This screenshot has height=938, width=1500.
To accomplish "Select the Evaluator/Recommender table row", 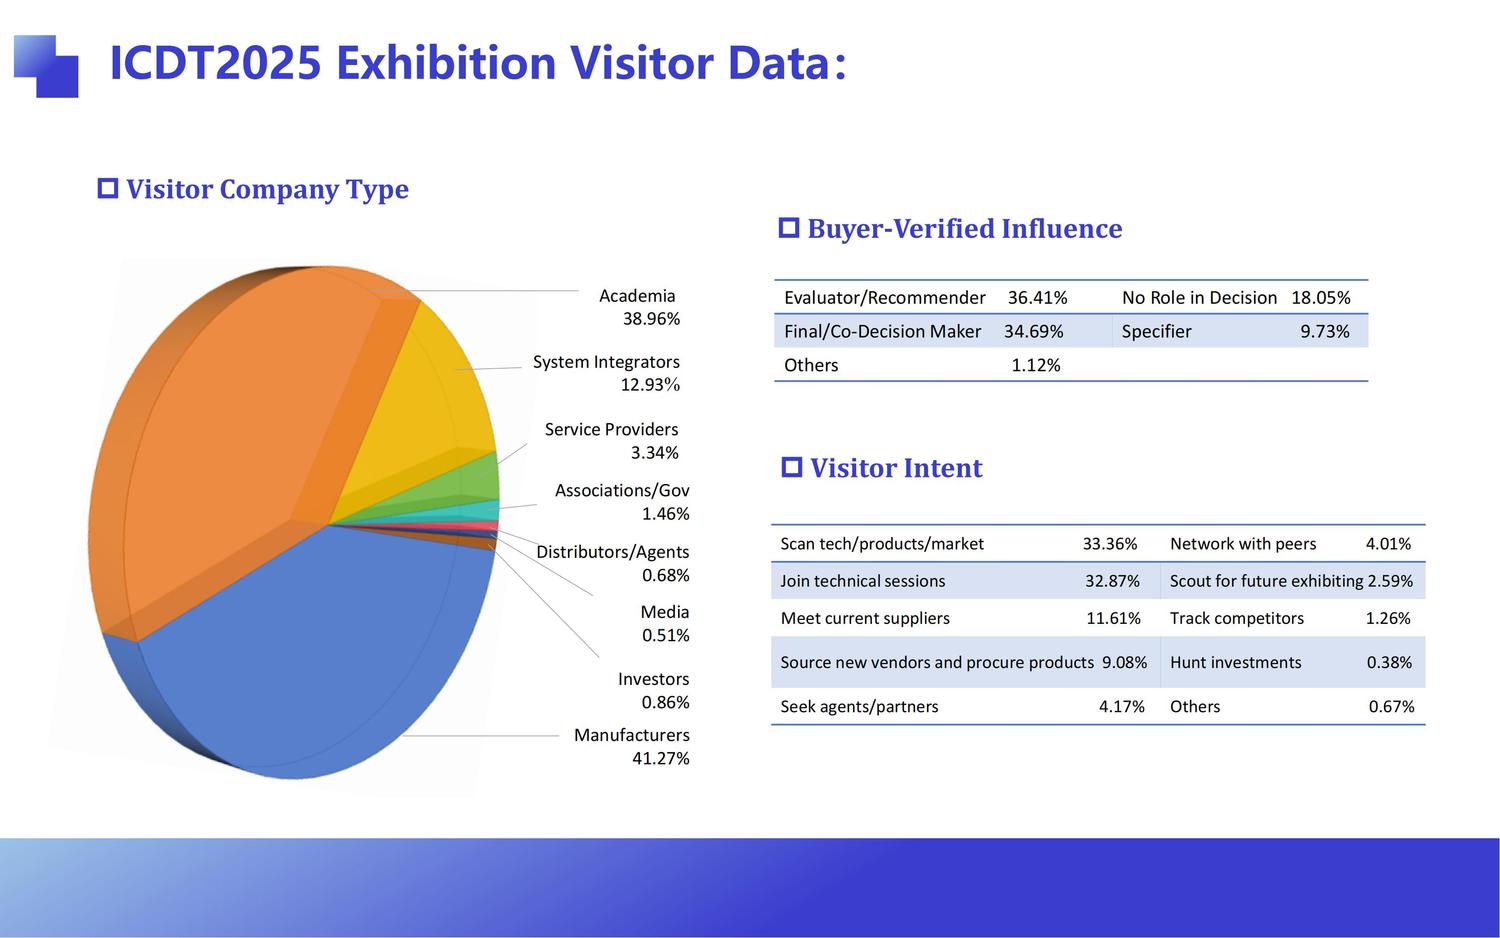I will click(x=925, y=298).
